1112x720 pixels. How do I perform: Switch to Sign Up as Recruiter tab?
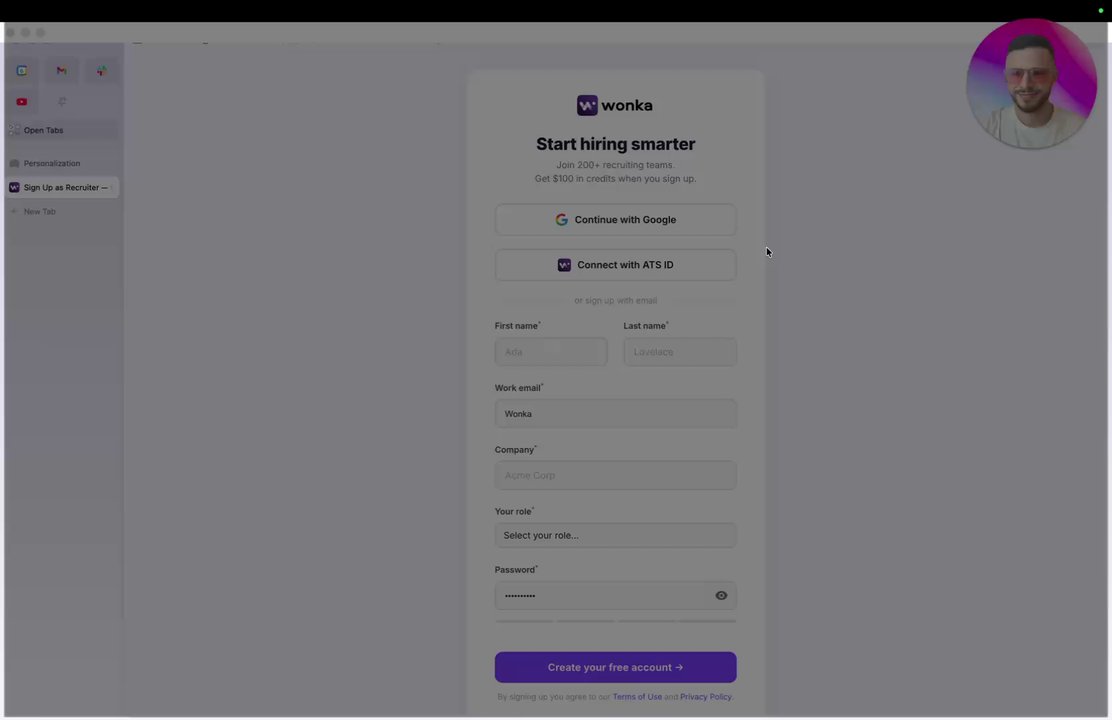click(62, 187)
